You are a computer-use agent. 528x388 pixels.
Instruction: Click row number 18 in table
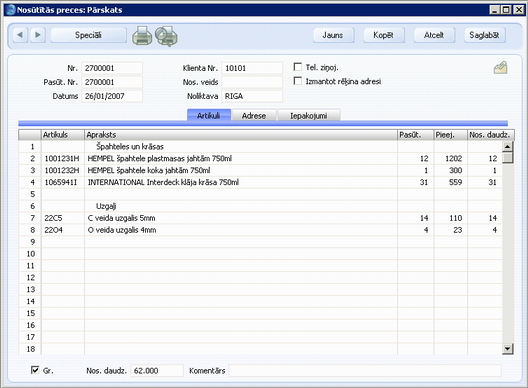coord(30,349)
